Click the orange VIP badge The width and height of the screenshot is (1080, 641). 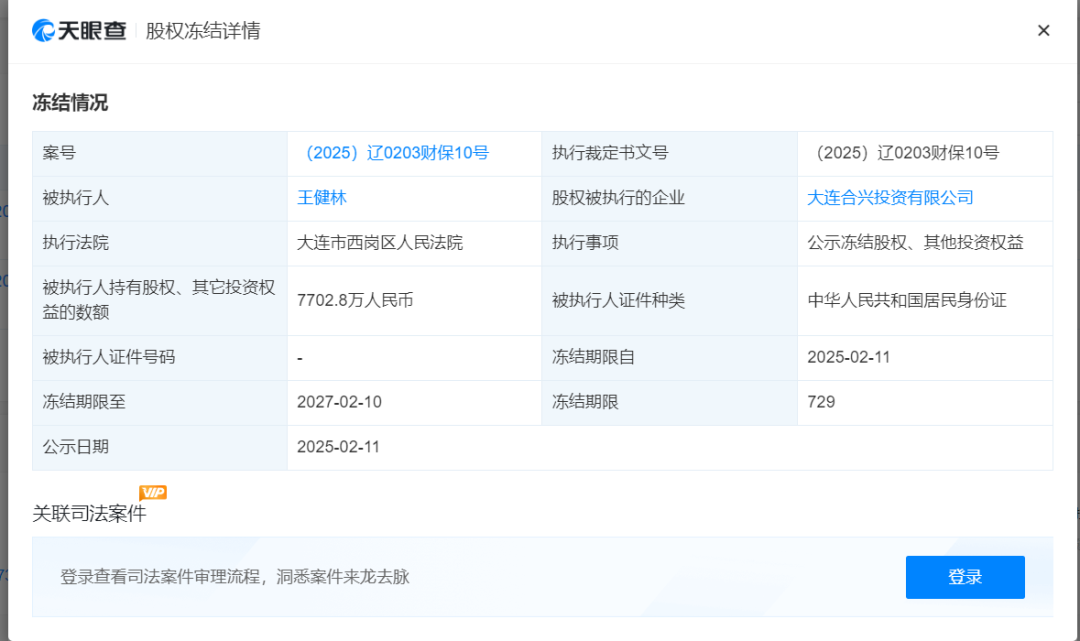coord(152,492)
